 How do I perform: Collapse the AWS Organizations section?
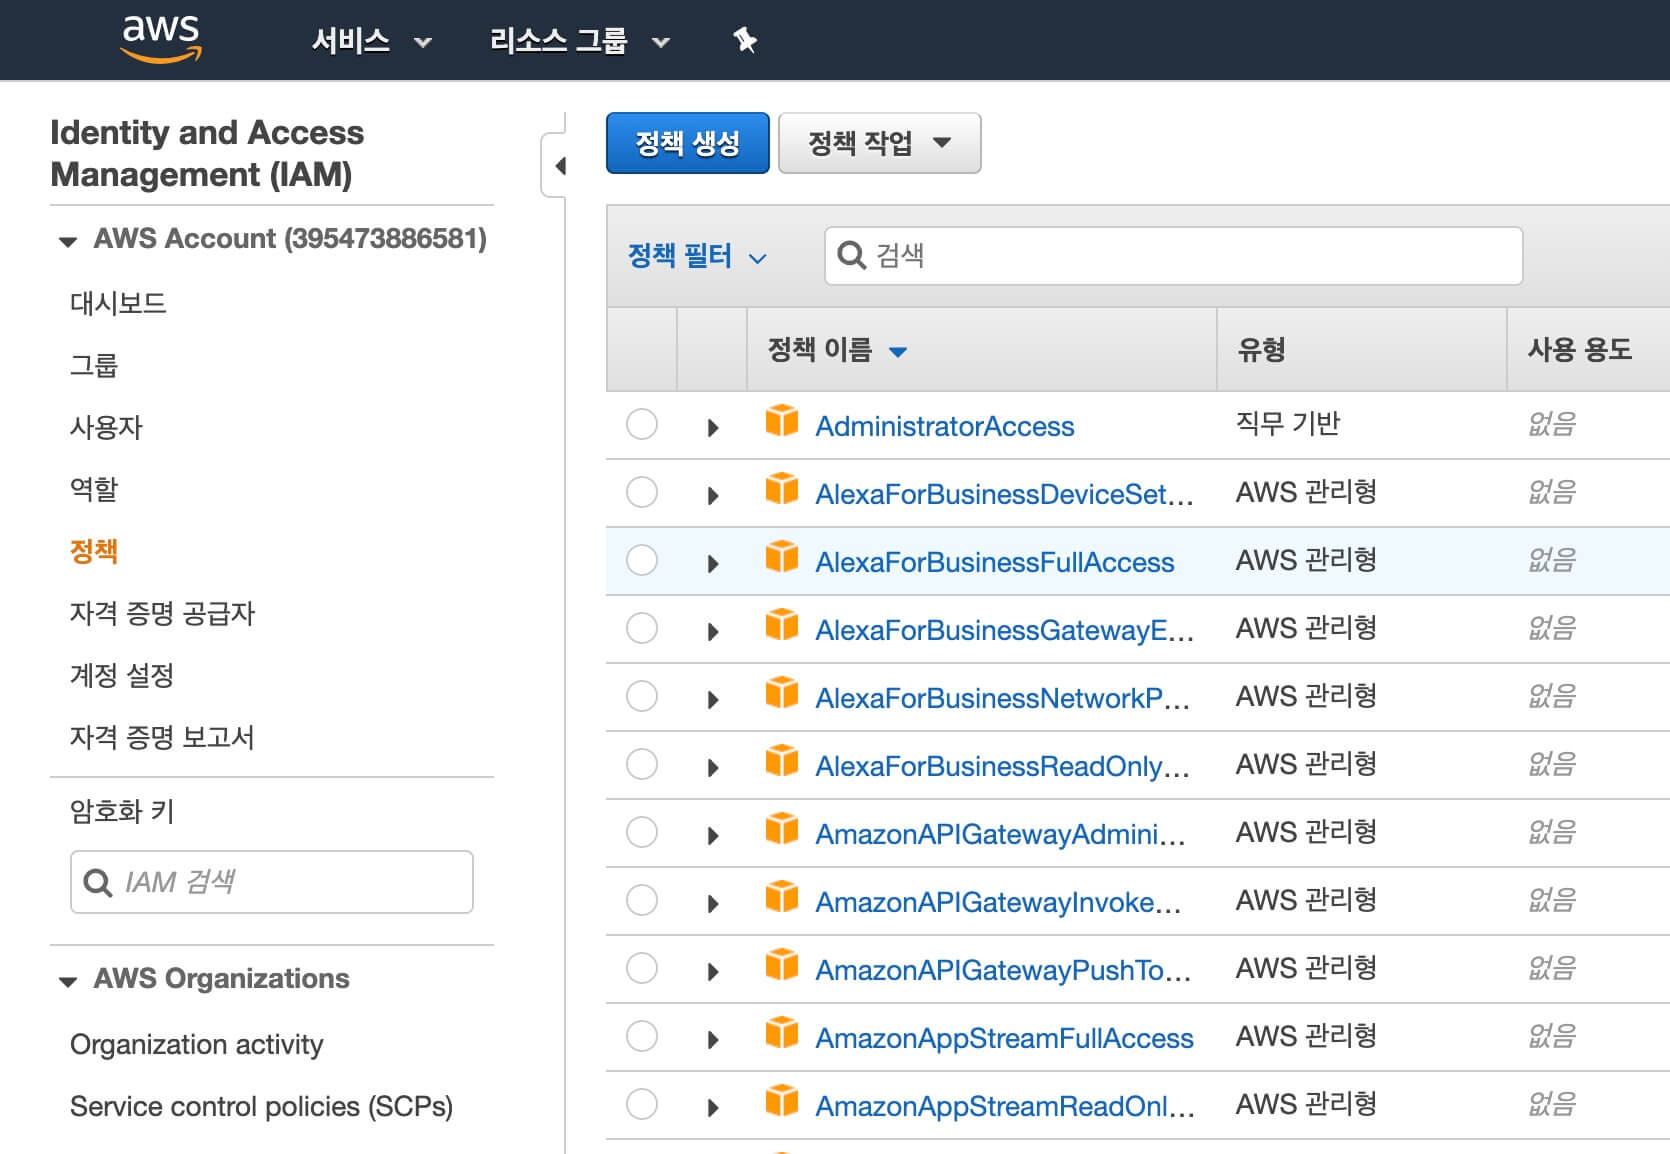(68, 981)
